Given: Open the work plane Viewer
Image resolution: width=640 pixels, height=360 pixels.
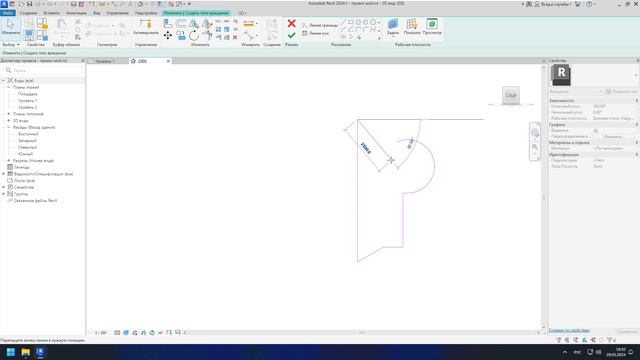Looking at the screenshot, I should tap(432, 27).
